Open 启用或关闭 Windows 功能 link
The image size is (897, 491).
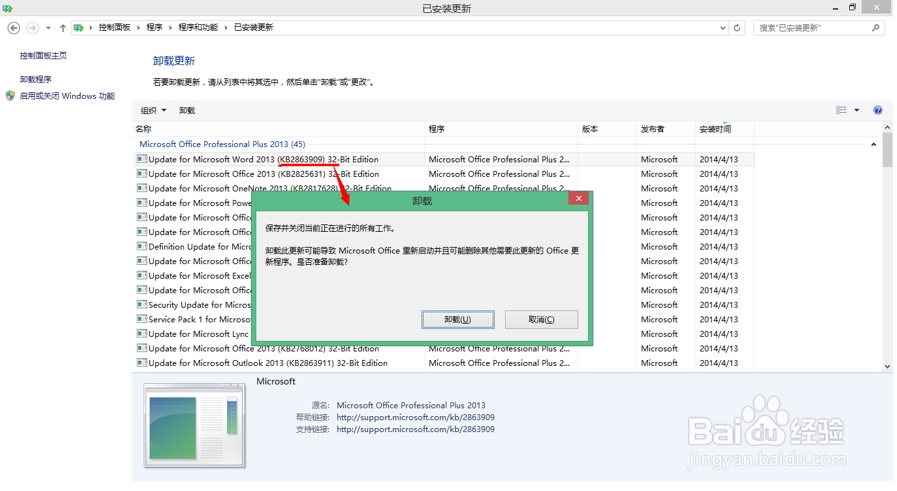(x=67, y=96)
